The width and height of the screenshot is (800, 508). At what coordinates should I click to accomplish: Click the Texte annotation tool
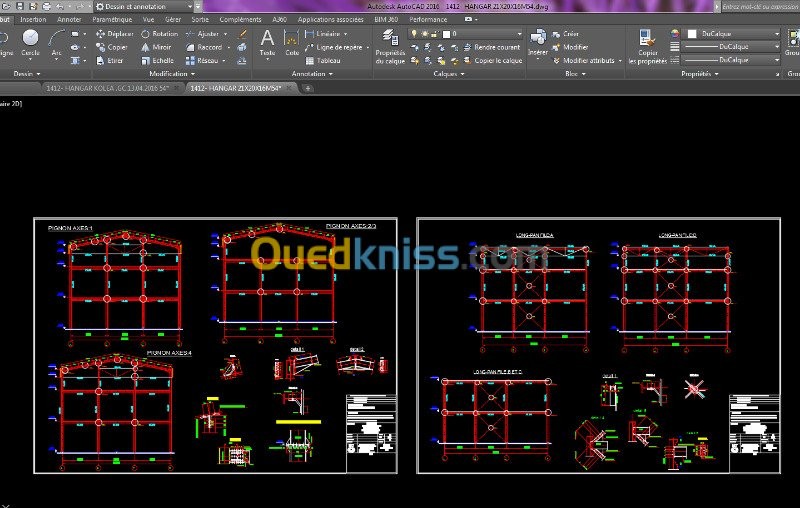(267, 42)
